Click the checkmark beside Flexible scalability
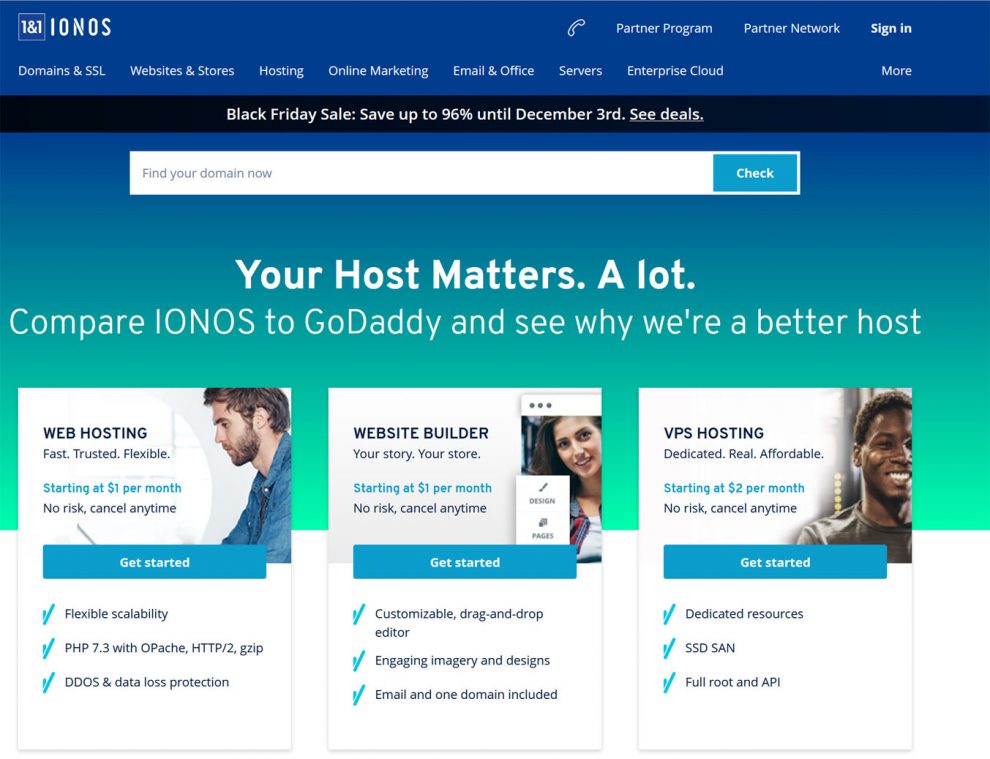This screenshot has width=990, height=759. pyautogui.click(x=49, y=614)
